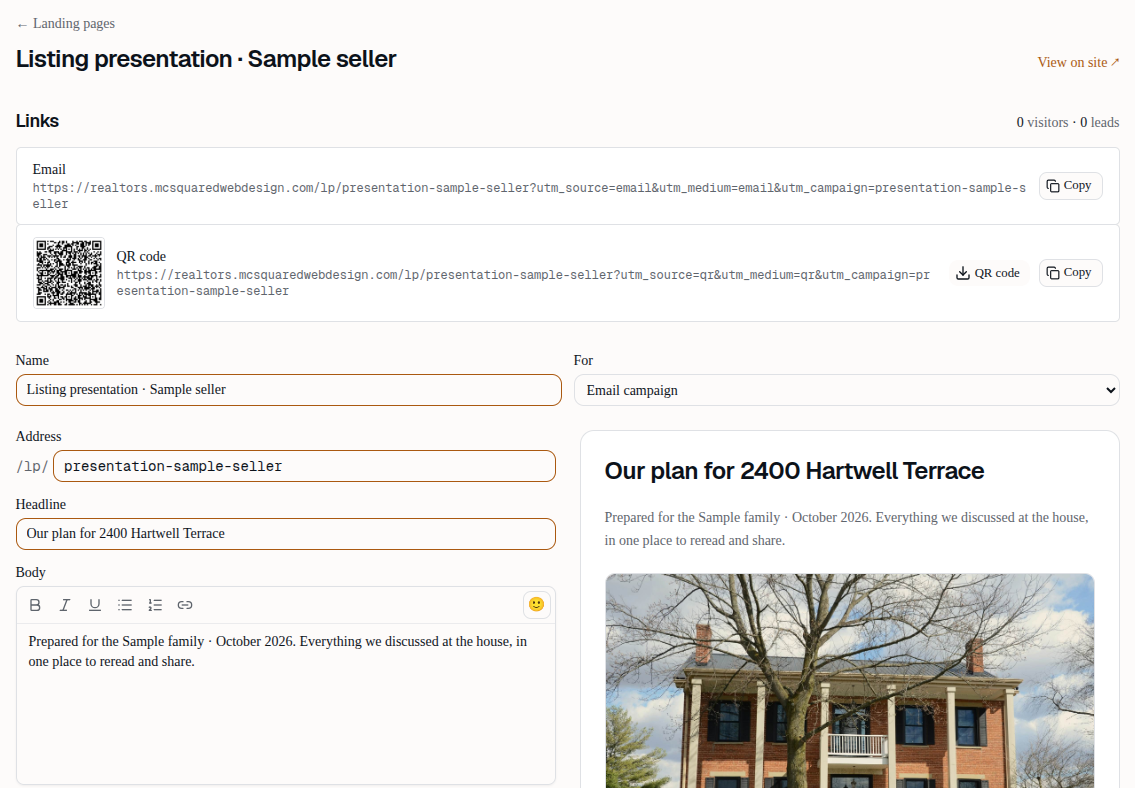Click into the Body text area
Image resolution: width=1135 pixels, height=788 pixels.
(286, 703)
